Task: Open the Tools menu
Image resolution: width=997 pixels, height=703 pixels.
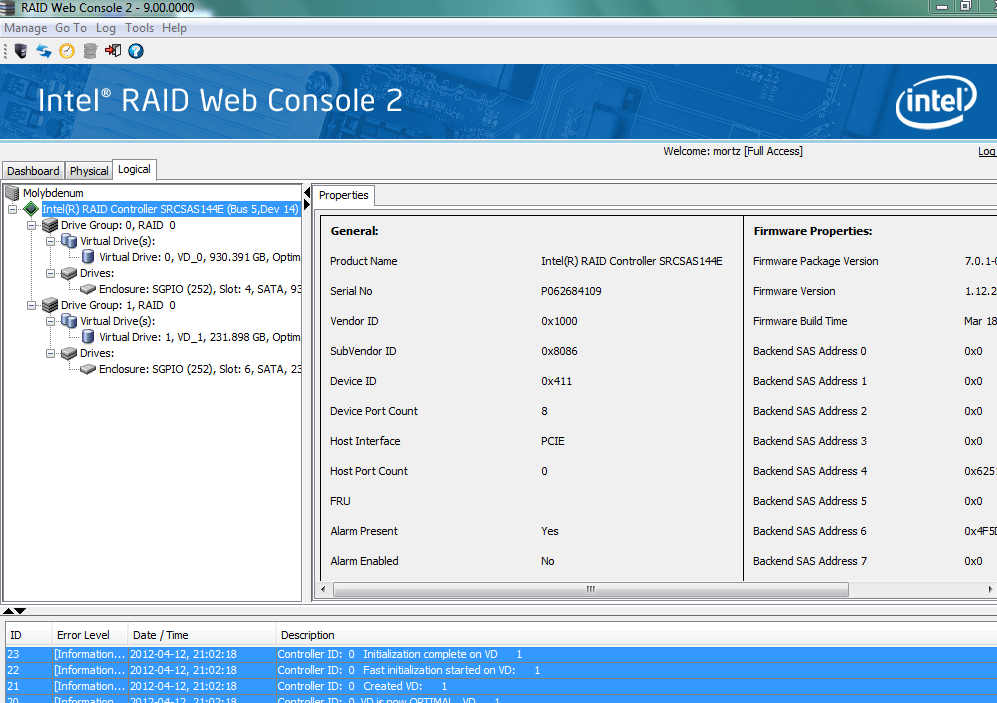Action: pyautogui.click(x=139, y=28)
